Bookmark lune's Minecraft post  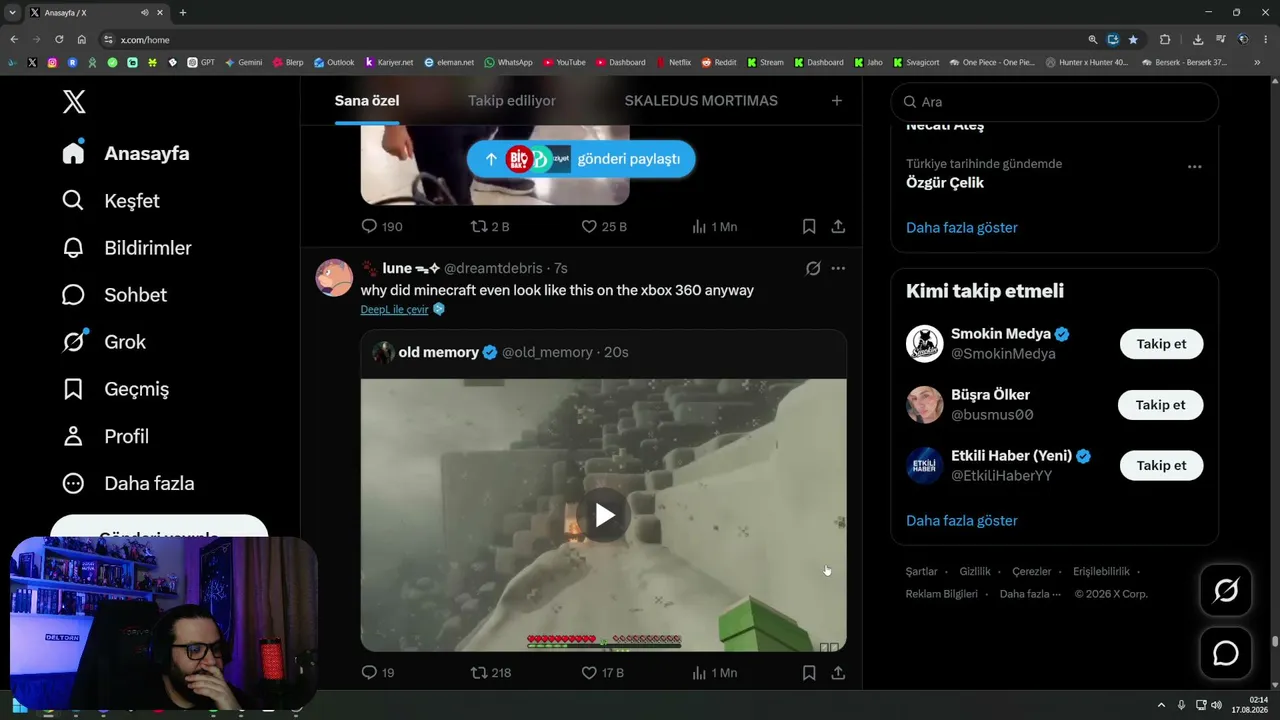[x=809, y=673]
